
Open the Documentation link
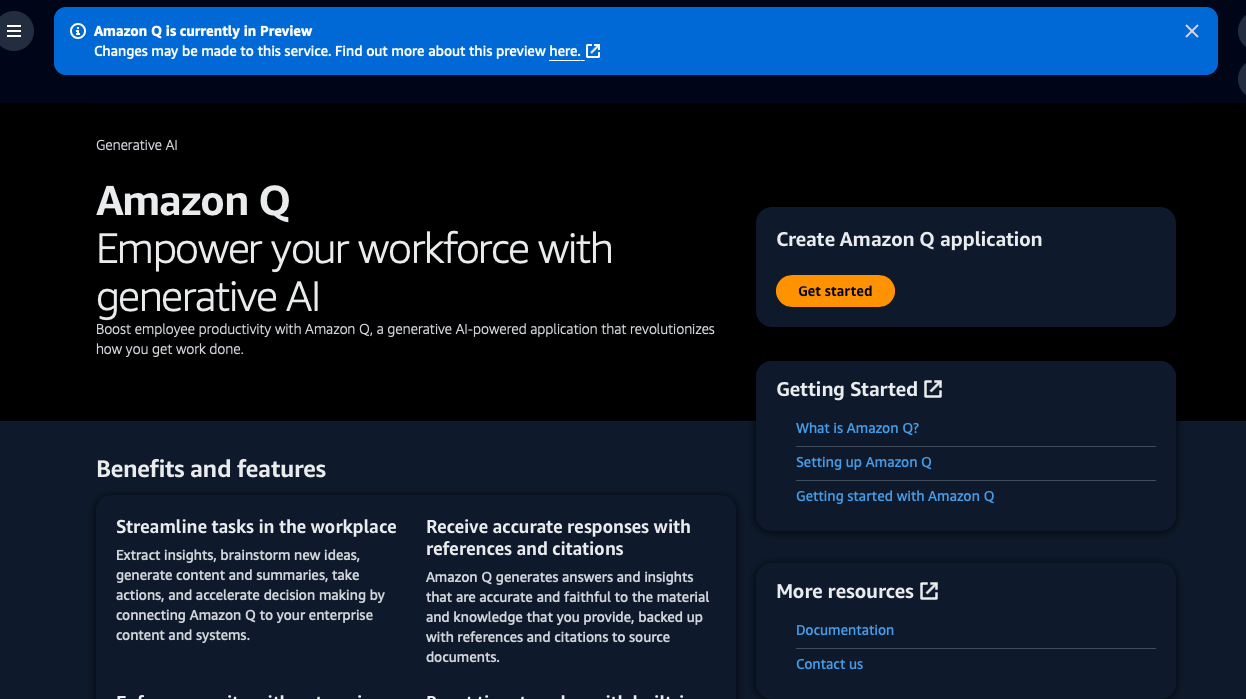(x=845, y=630)
